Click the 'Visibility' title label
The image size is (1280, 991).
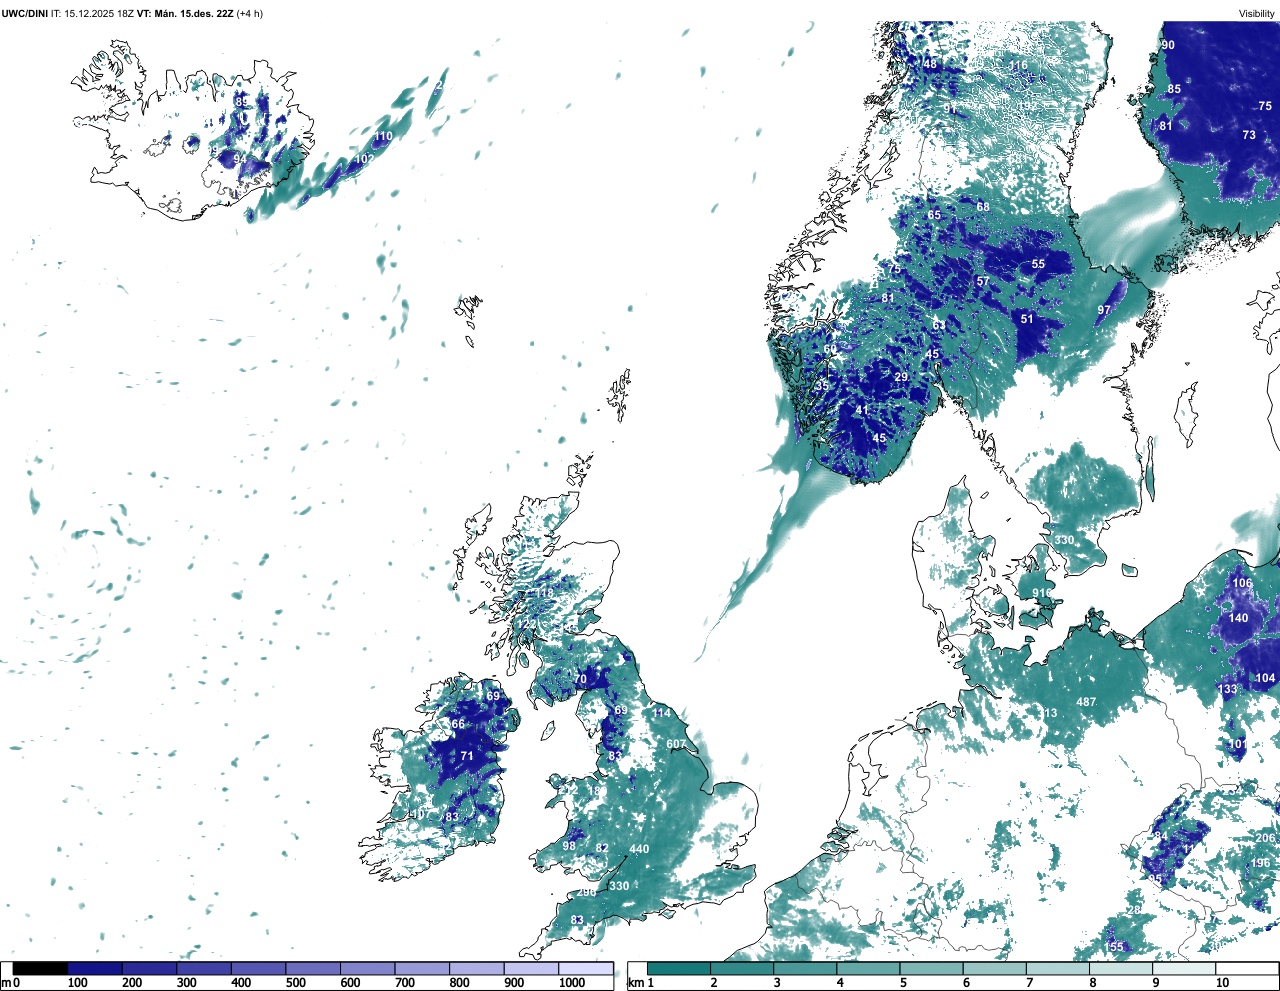pyautogui.click(x=1256, y=14)
